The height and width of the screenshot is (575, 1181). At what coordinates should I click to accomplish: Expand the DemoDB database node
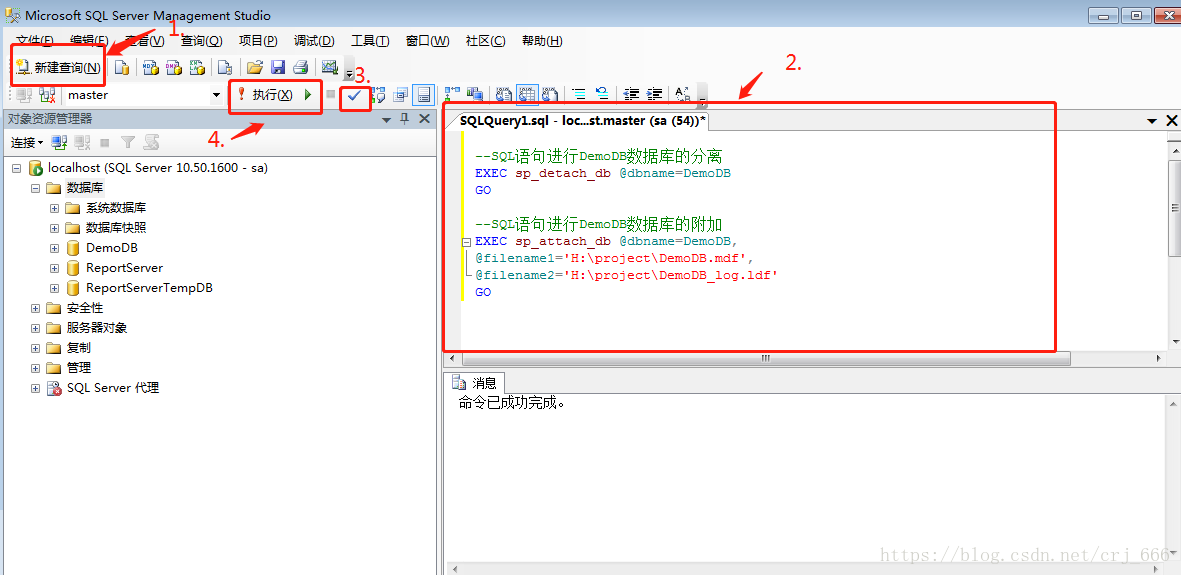(54, 248)
